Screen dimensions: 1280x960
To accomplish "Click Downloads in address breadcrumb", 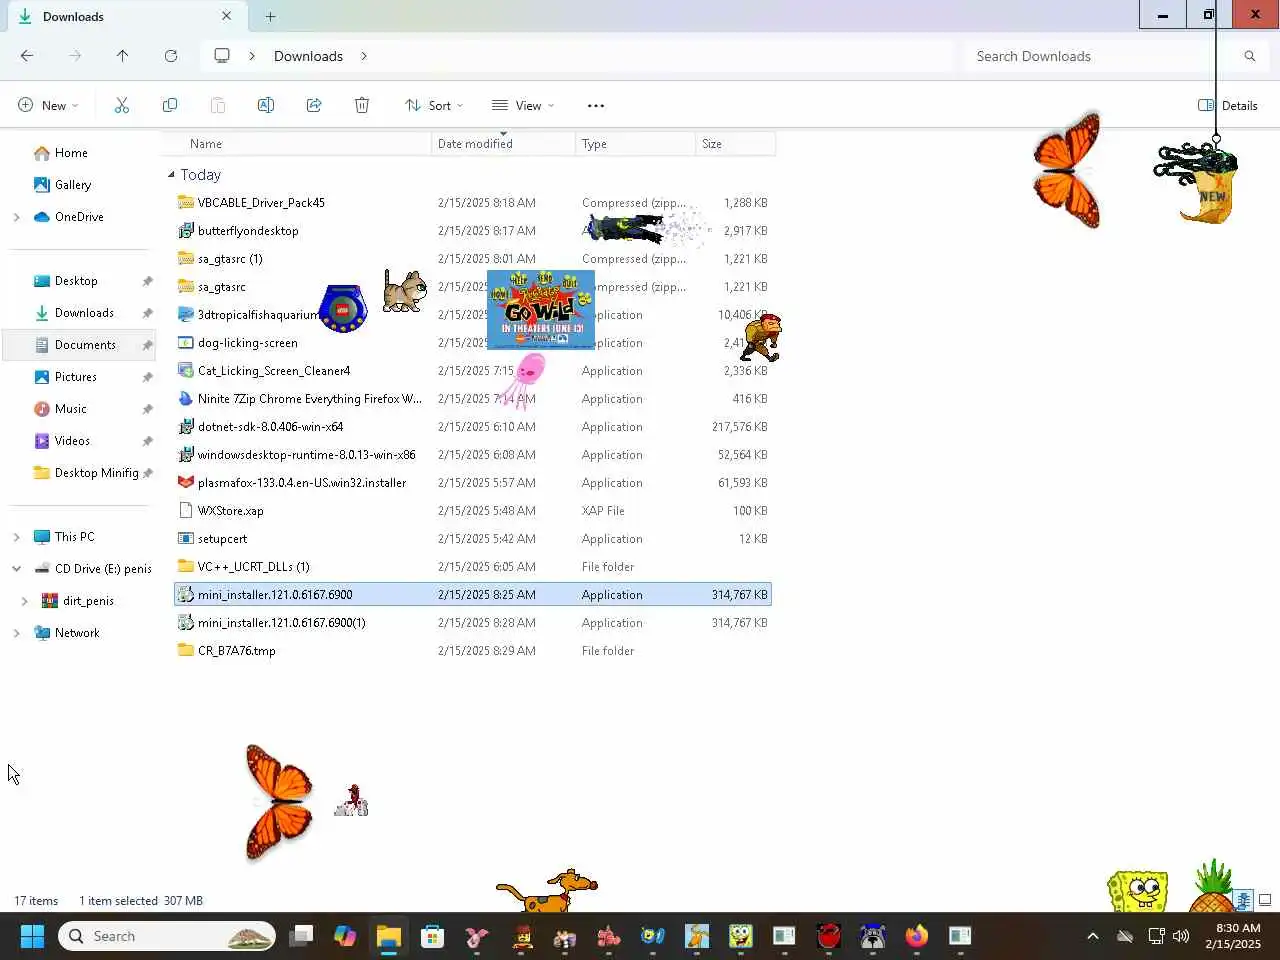I will [x=308, y=56].
